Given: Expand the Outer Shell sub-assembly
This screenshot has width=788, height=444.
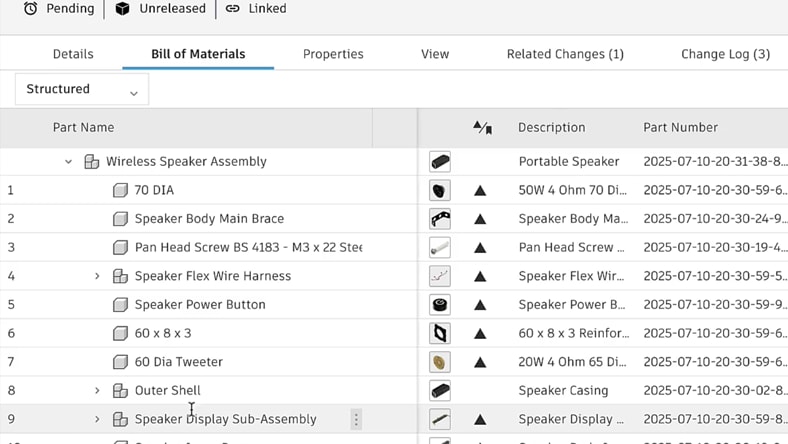Looking at the screenshot, I should [x=97, y=391].
